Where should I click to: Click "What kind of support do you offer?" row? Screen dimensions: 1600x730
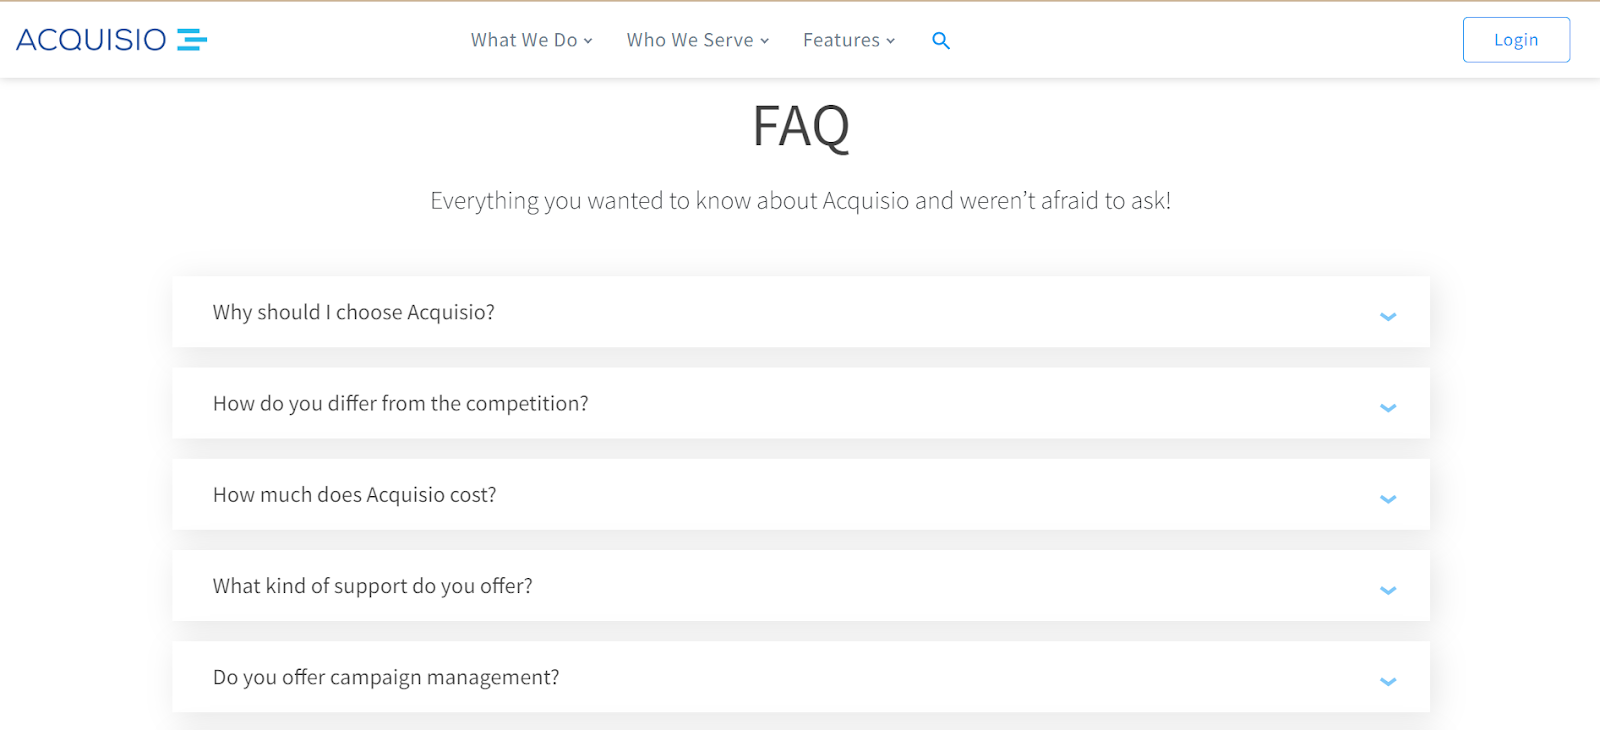tap(372, 586)
